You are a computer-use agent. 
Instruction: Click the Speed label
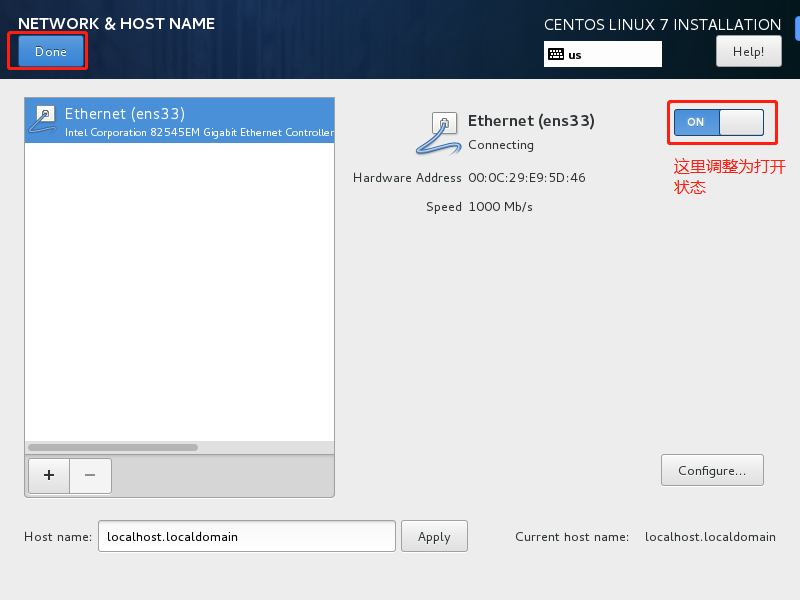click(443, 207)
